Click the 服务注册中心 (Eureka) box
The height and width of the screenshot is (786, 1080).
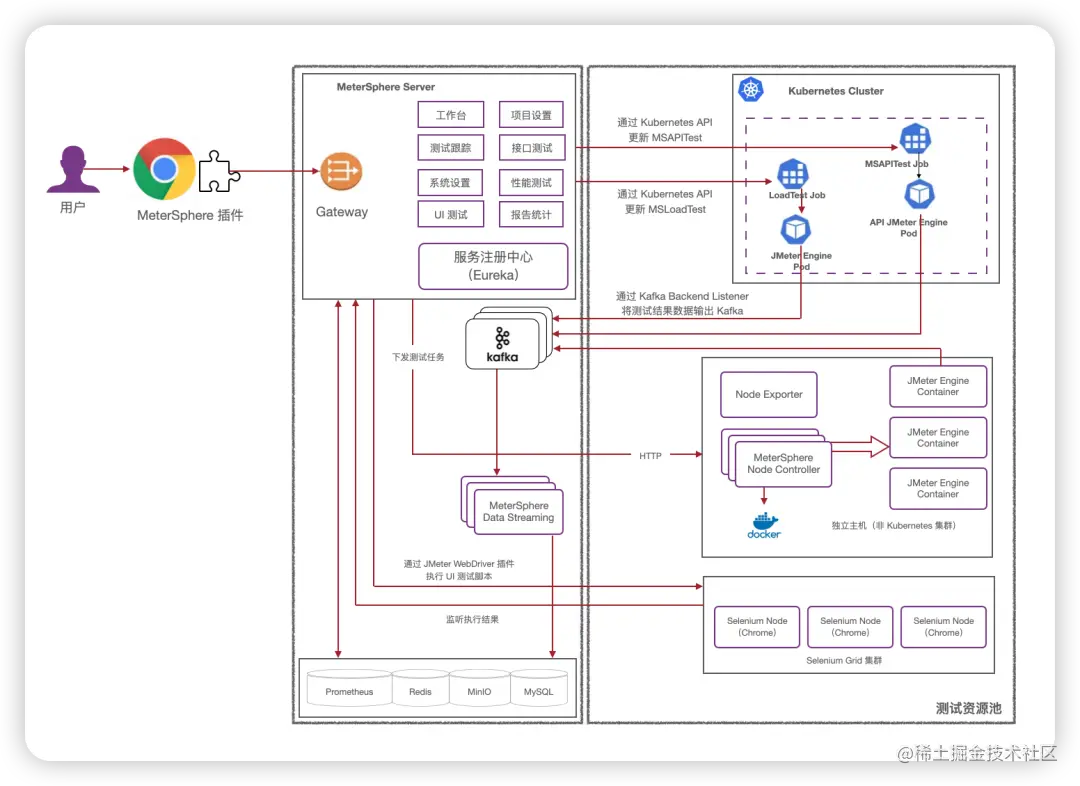[493, 266]
